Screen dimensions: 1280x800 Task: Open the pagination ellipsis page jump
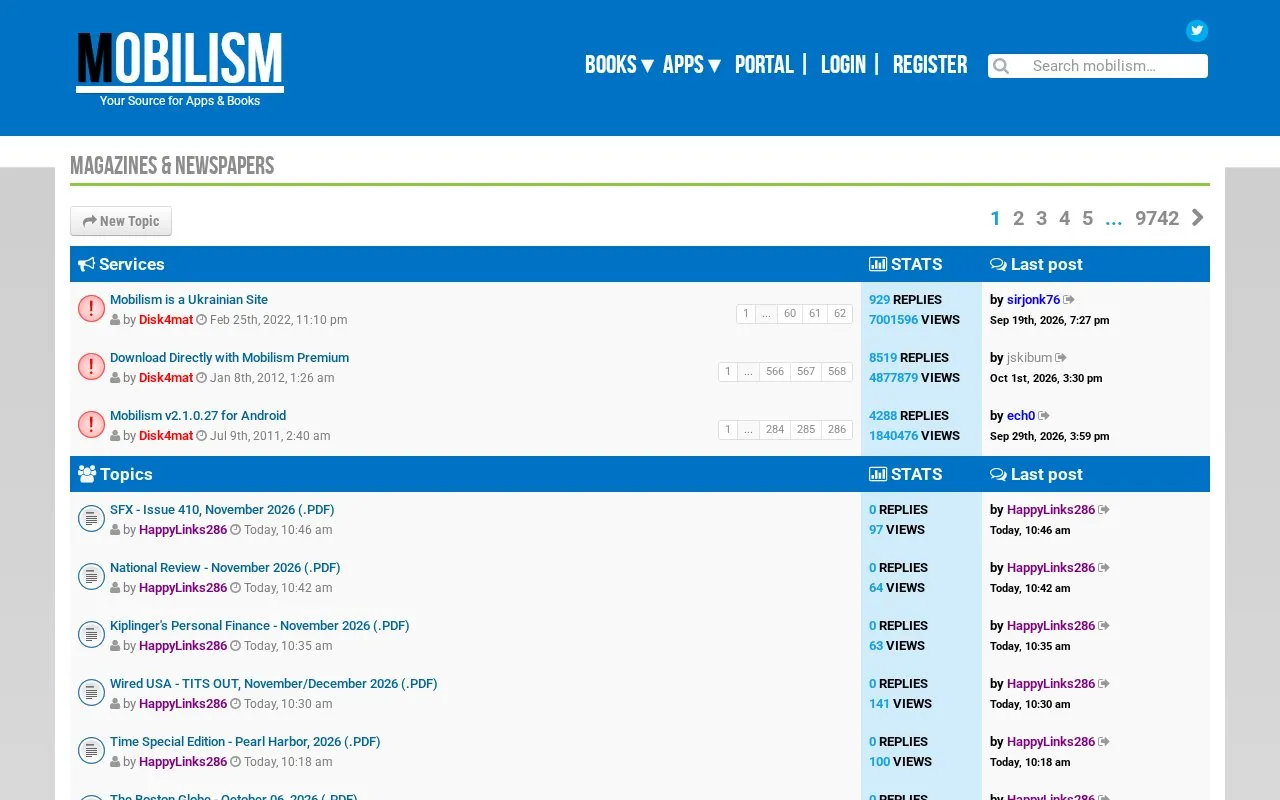point(1113,218)
